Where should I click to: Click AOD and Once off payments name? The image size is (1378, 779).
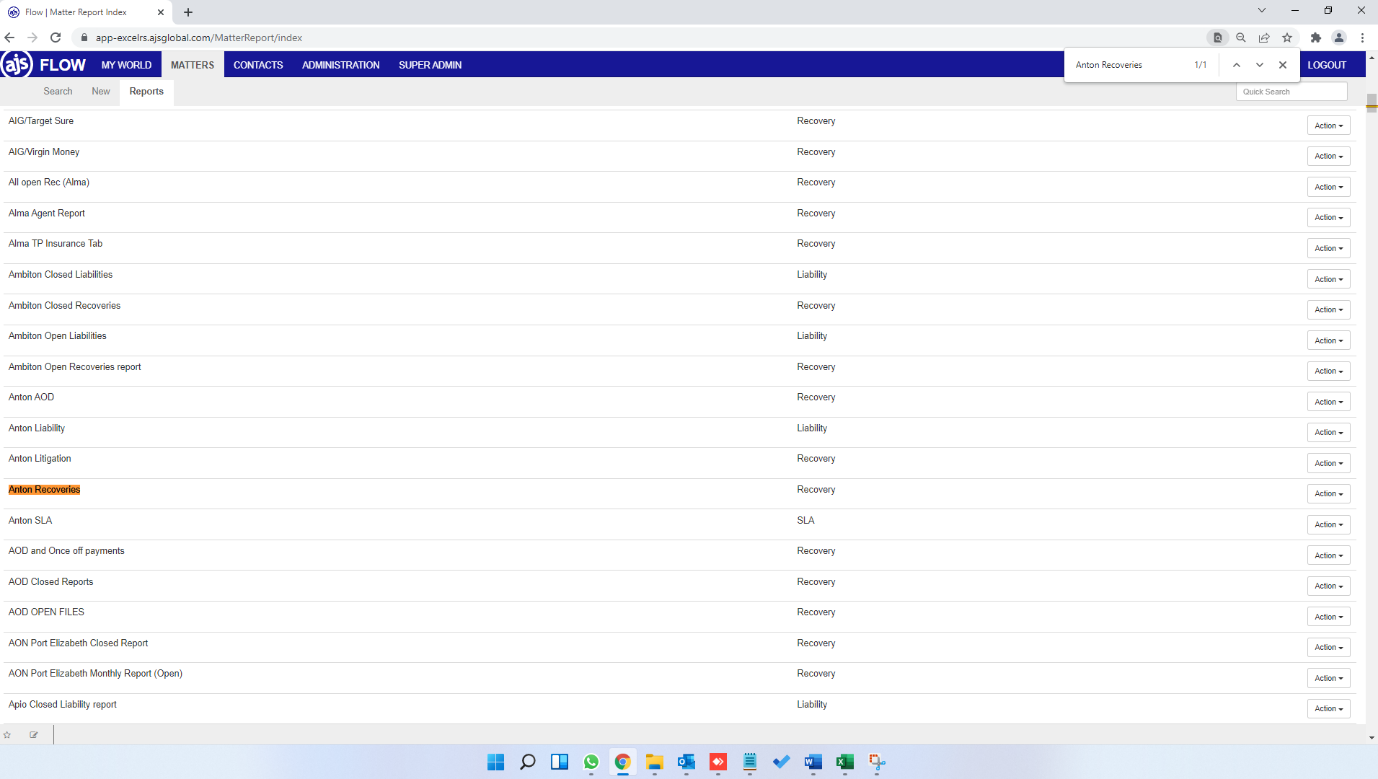tap(66, 551)
